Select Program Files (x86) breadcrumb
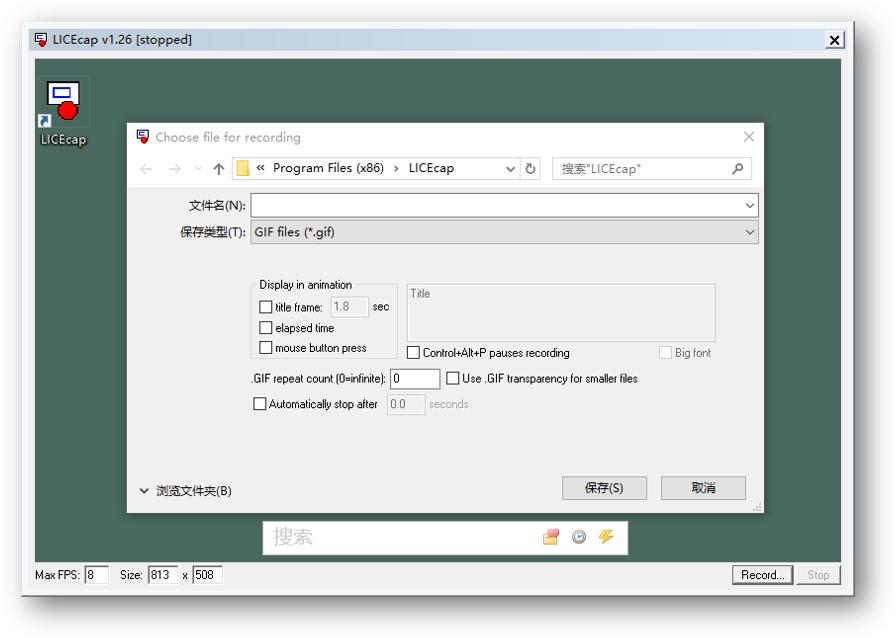Image resolution: width=896 pixels, height=638 pixels. [328, 168]
